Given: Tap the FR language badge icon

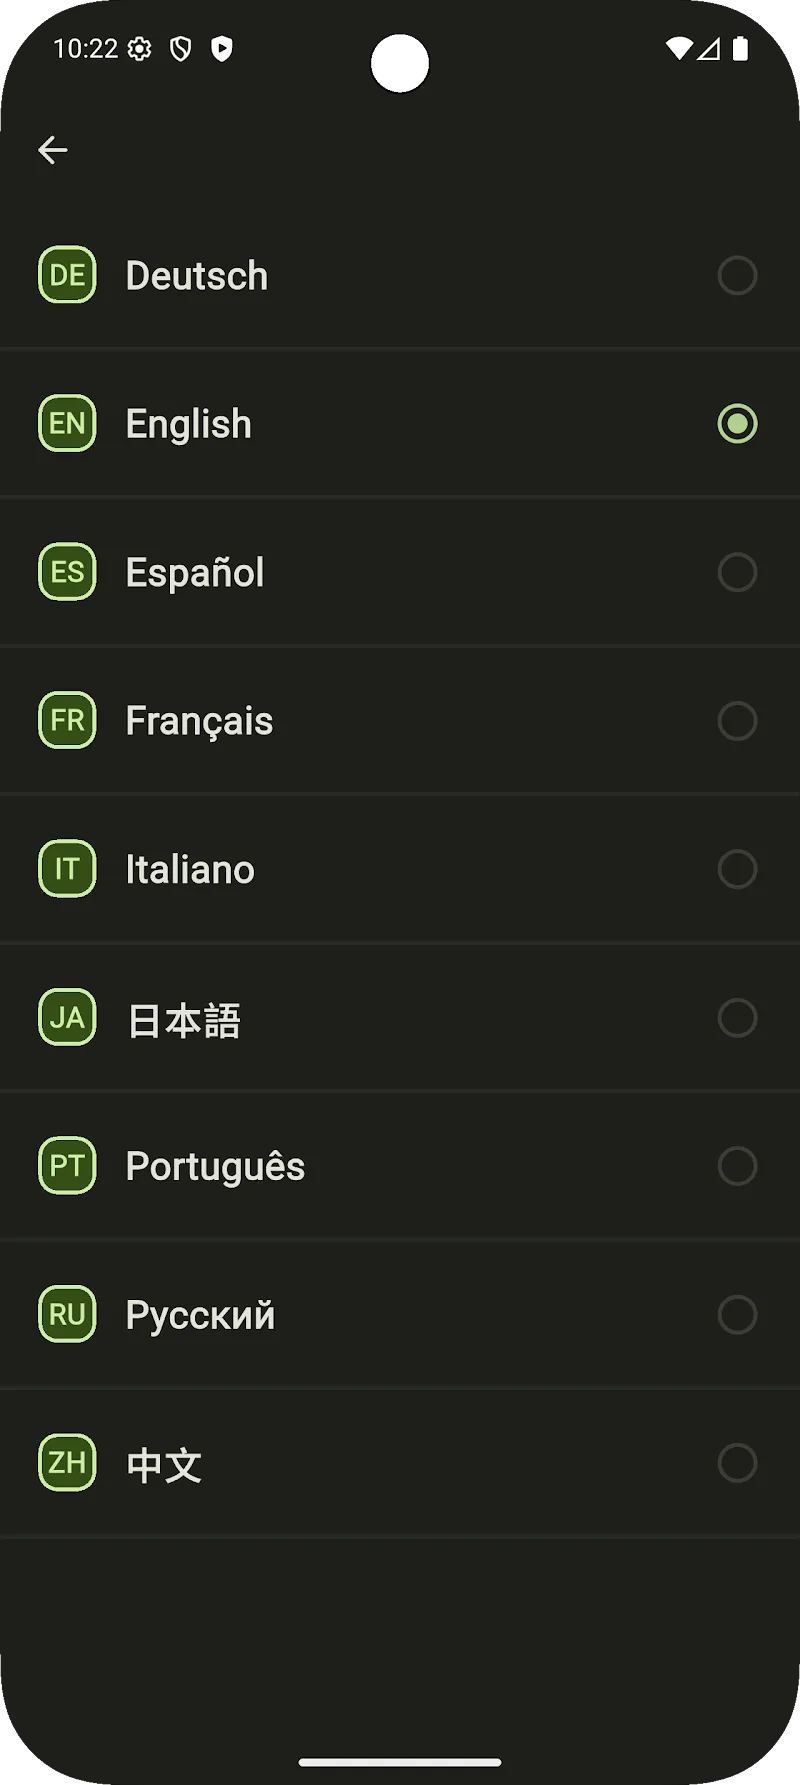Looking at the screenshot, I should (67, 720).
